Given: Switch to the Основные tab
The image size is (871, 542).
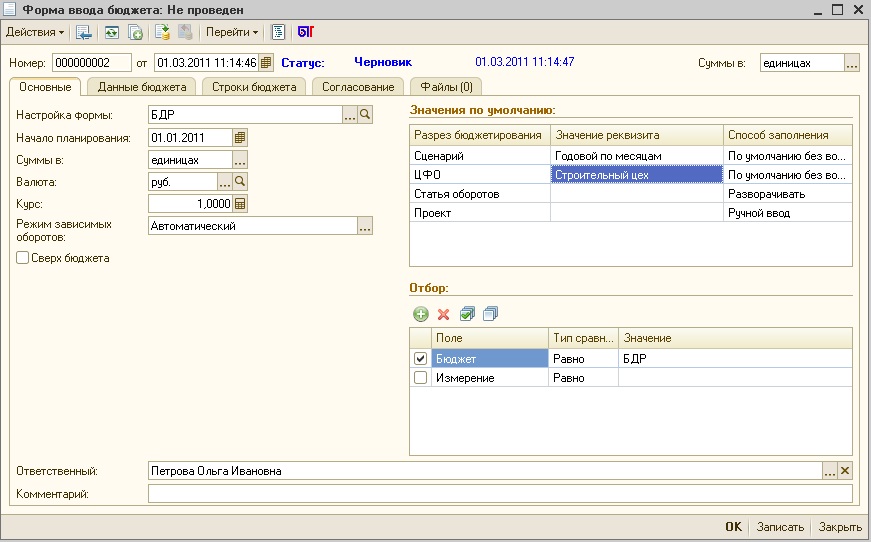Looking at the screenshot, I should tap(45, 87).
